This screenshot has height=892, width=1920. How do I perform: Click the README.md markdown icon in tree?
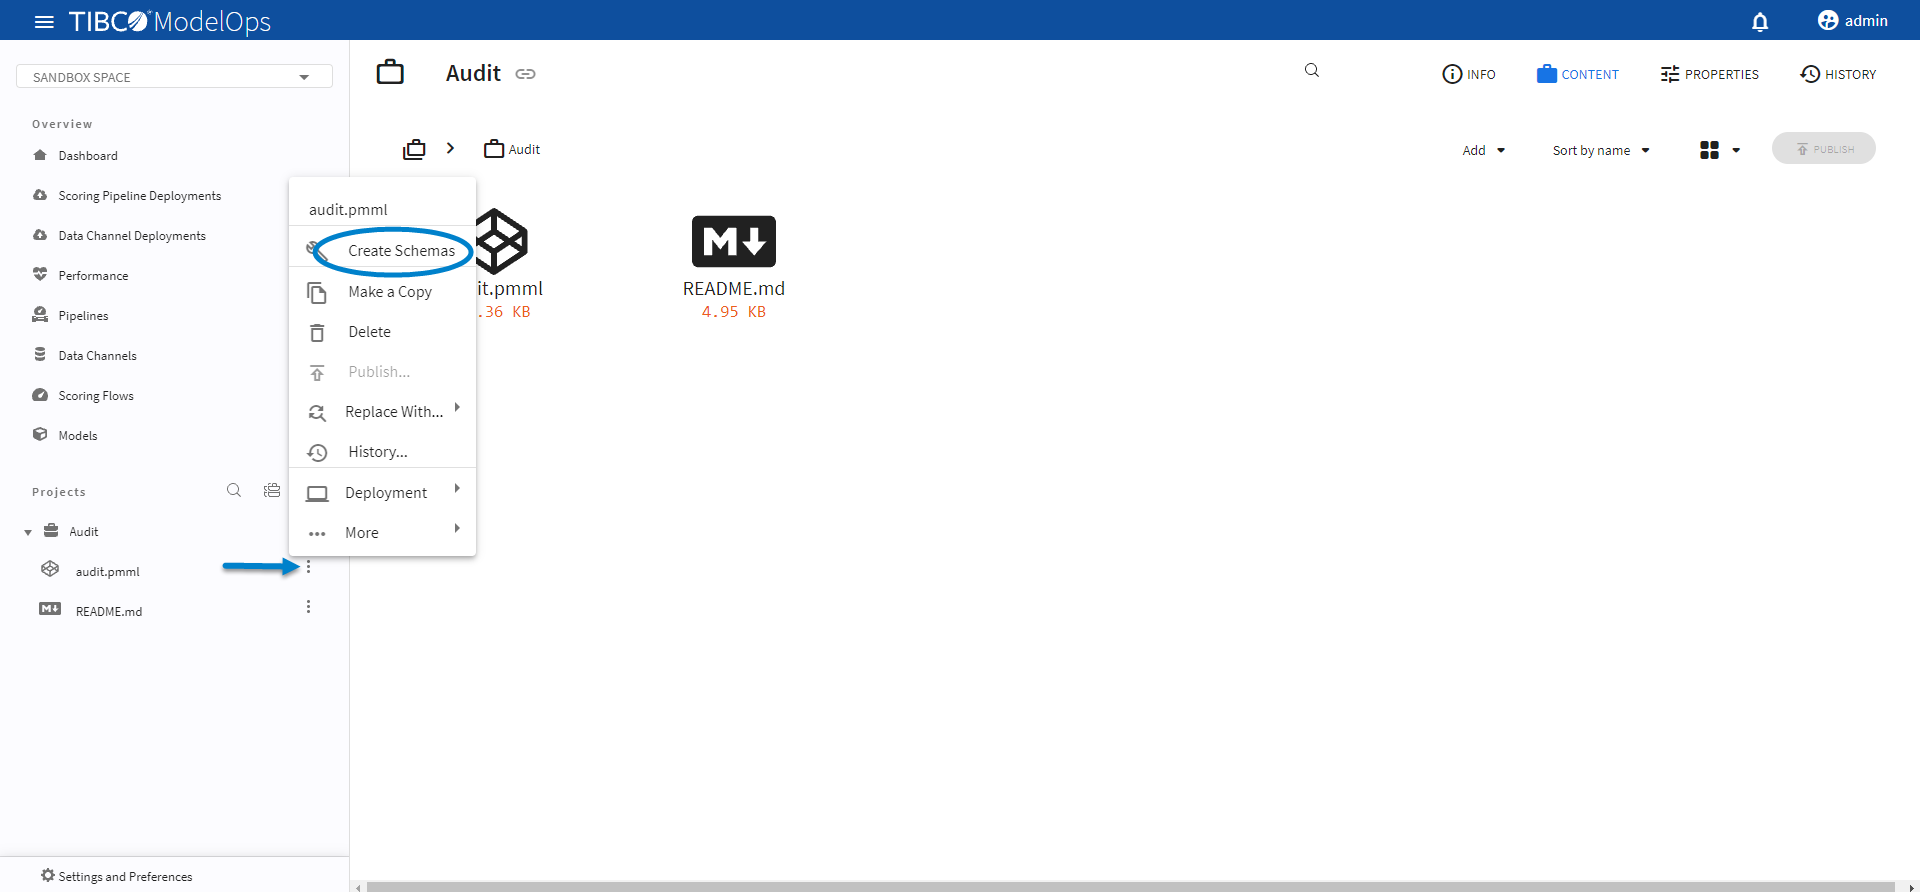tap(50, 609)
